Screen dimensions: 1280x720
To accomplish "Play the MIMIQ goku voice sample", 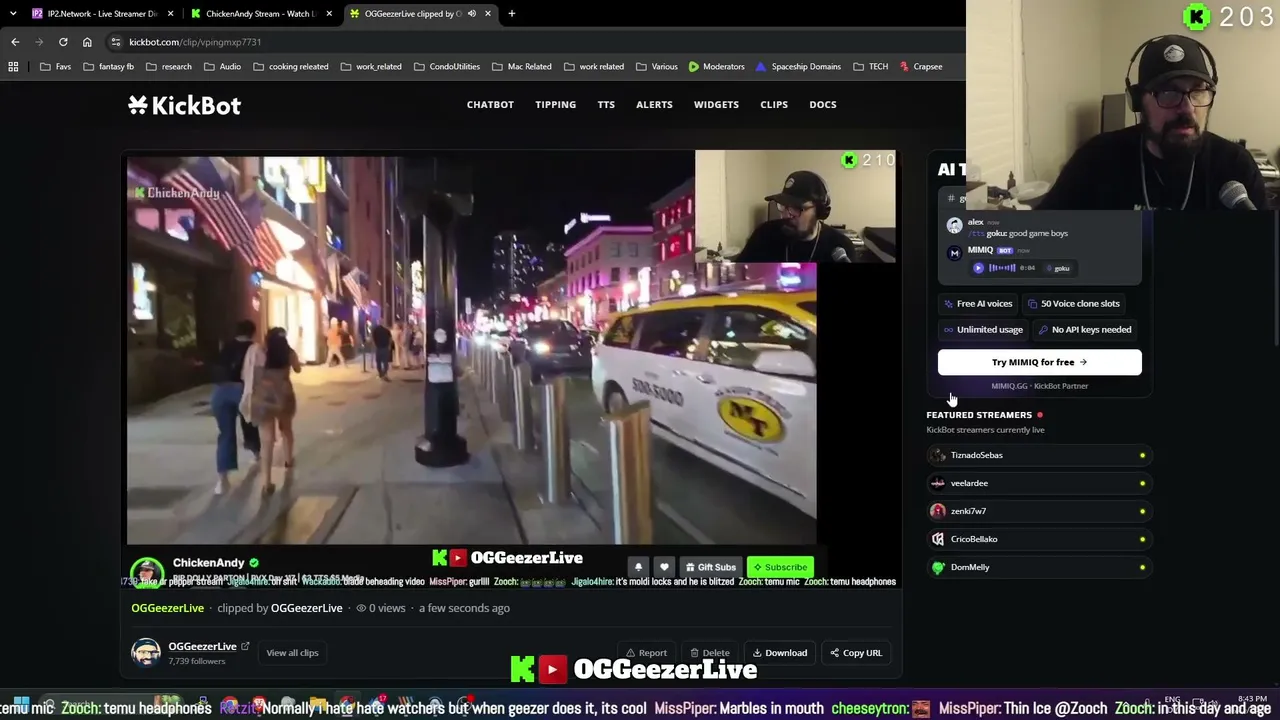I will coord(978,268).
